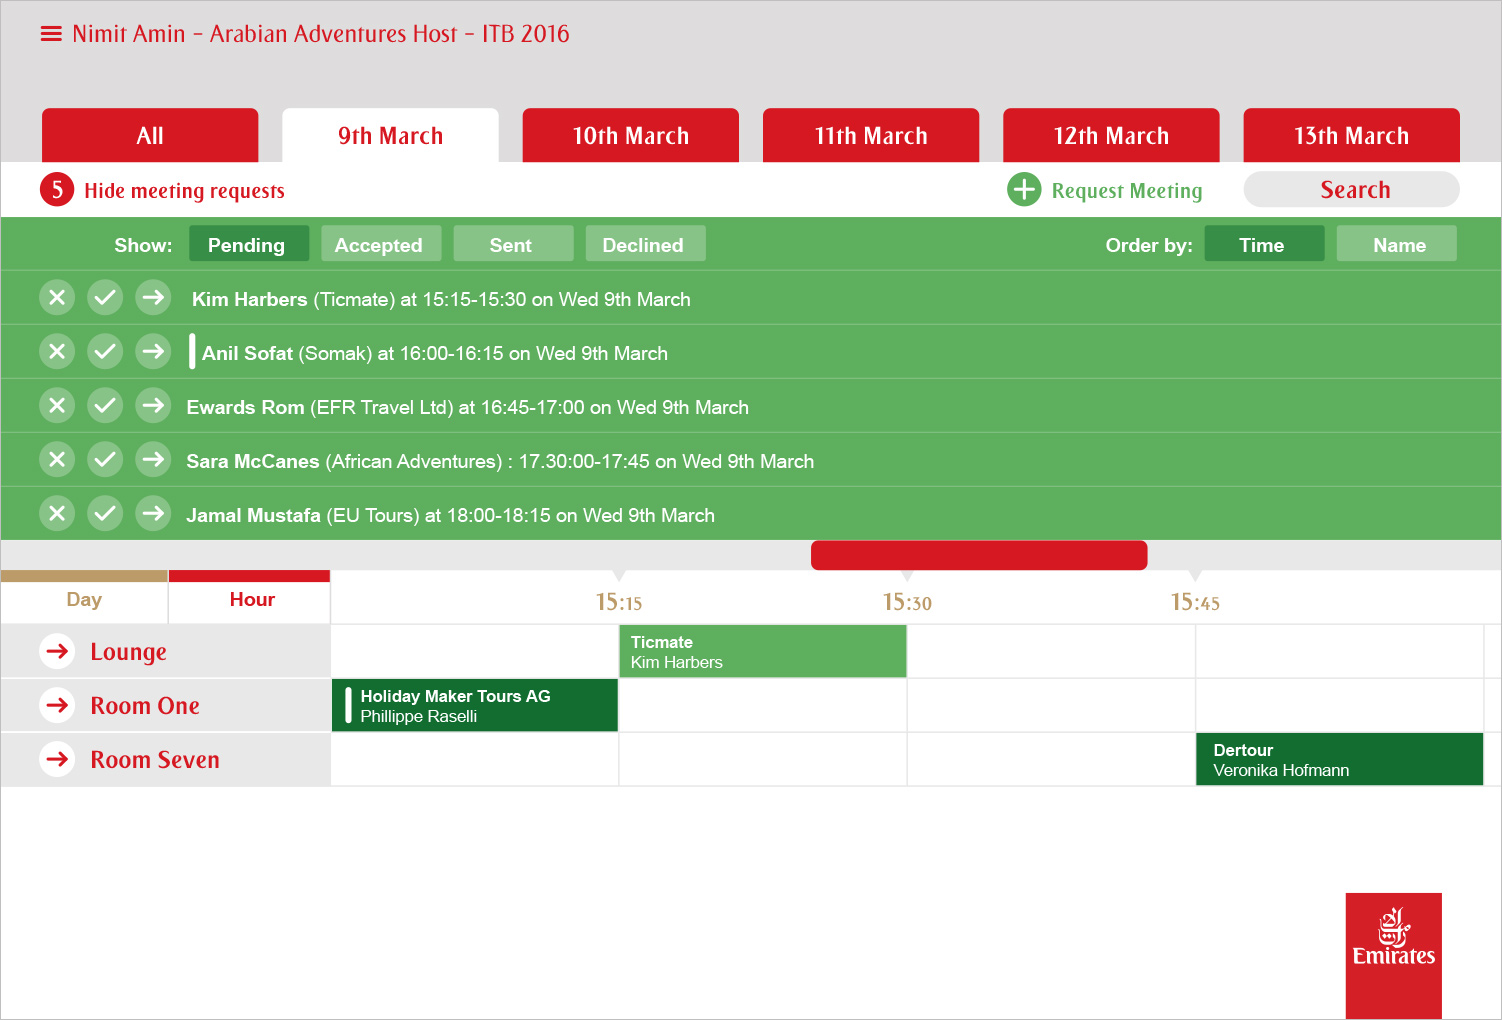Accept Anil Sofat meeting request
This screenshot has height=1020, width=1502.
tap(105, 352)
